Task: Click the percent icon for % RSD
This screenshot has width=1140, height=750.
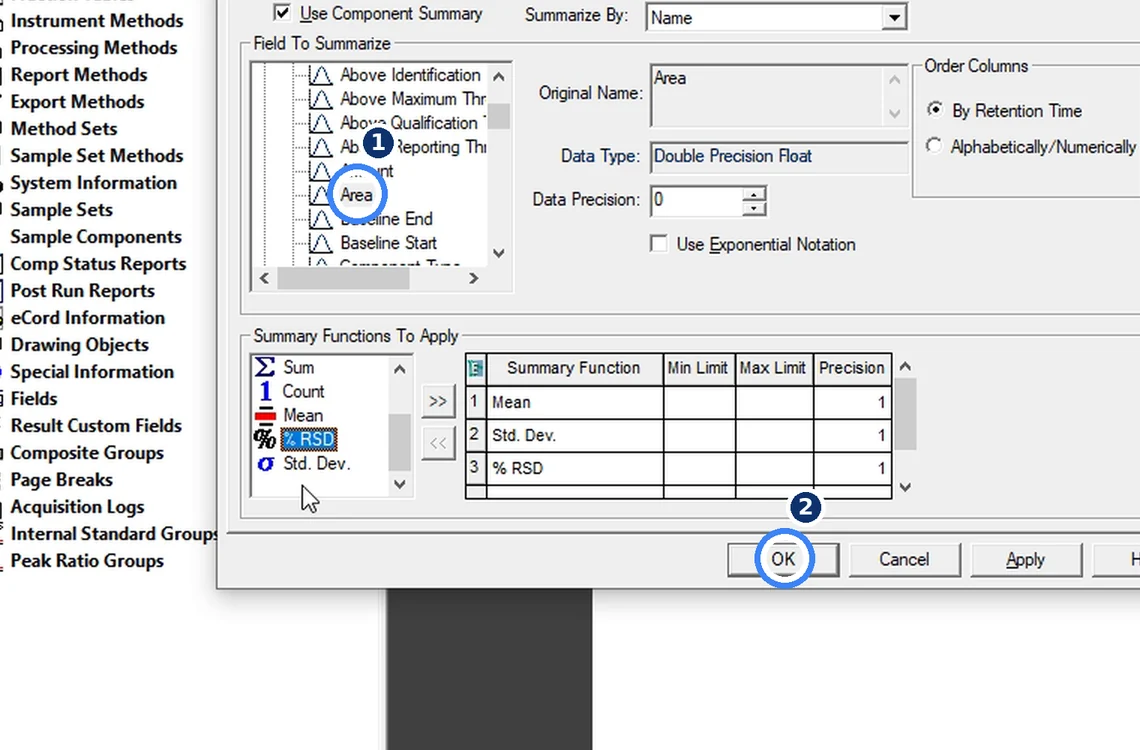Action: 265,439
